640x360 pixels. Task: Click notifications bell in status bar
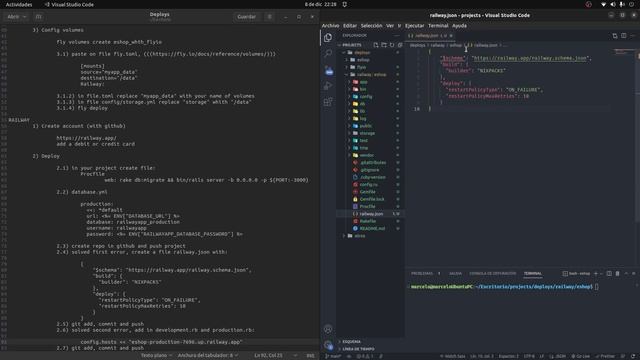pyautogui.click(x=632, y=356)
